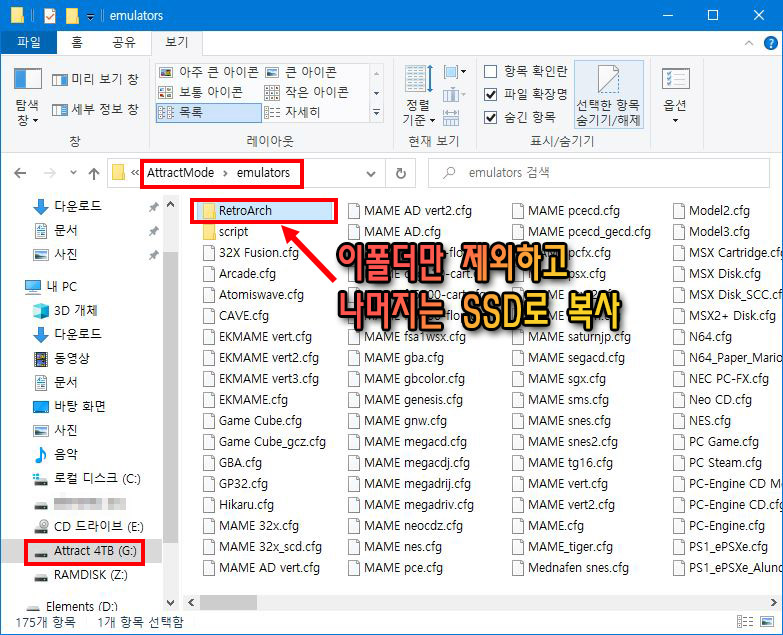Open the File (파일) tab
This screenshot has width=783, height=635.
[x=29, y=42]
